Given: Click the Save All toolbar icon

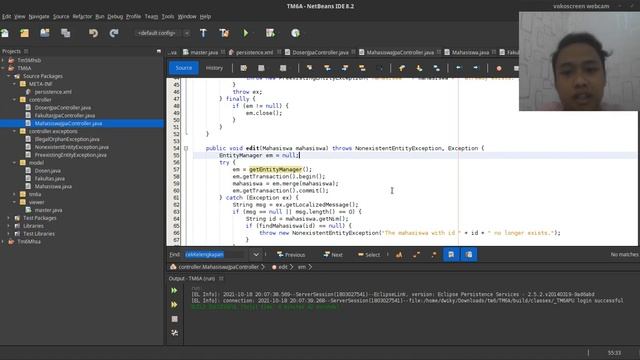Looking at the screenshot, I should [65, 33].
